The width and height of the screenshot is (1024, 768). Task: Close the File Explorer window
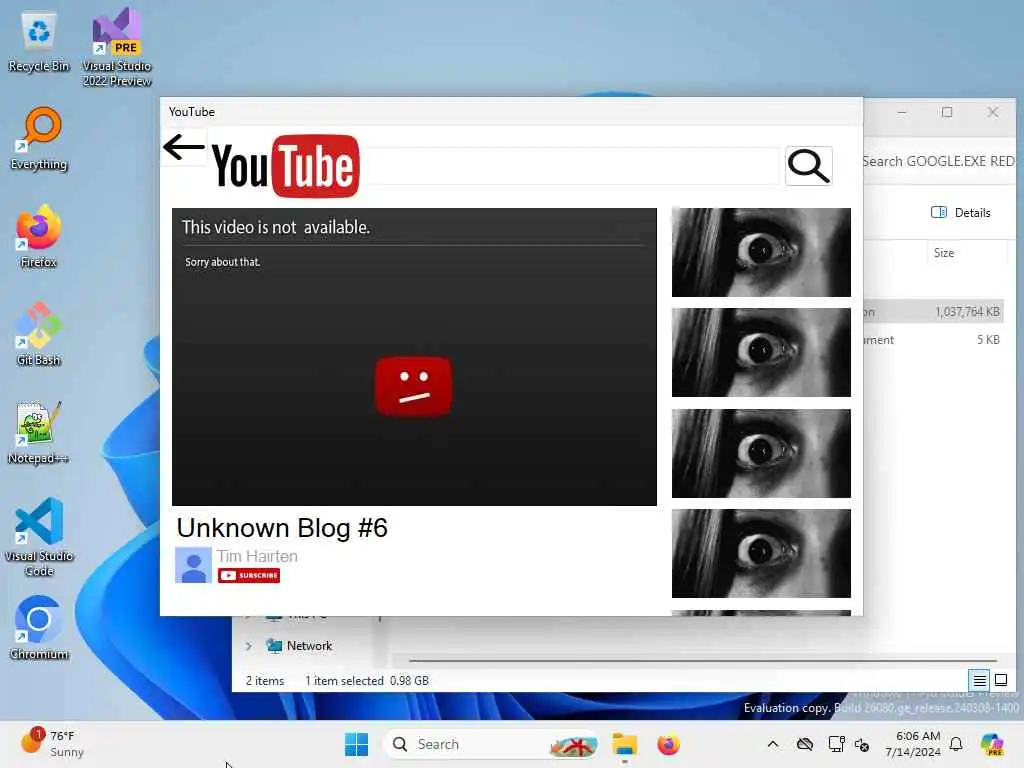(993, 112)
